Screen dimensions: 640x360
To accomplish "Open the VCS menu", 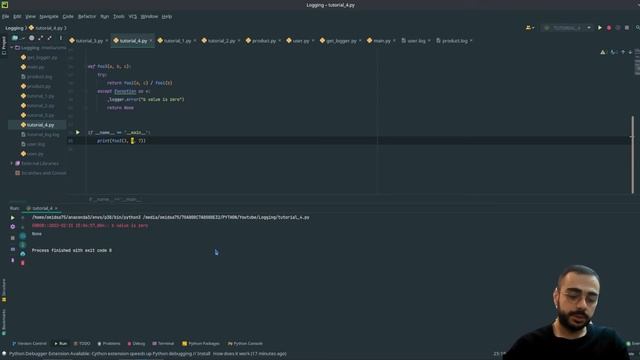I will coord(133,16).
